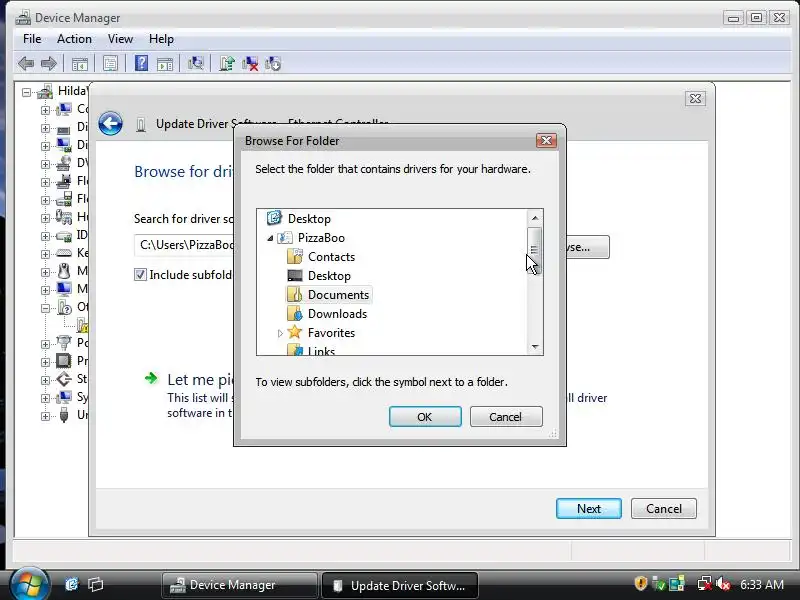The width and height of the screenshot is (800, 600).
Task: Click the partly hidden Browse button
Action: 588,247
